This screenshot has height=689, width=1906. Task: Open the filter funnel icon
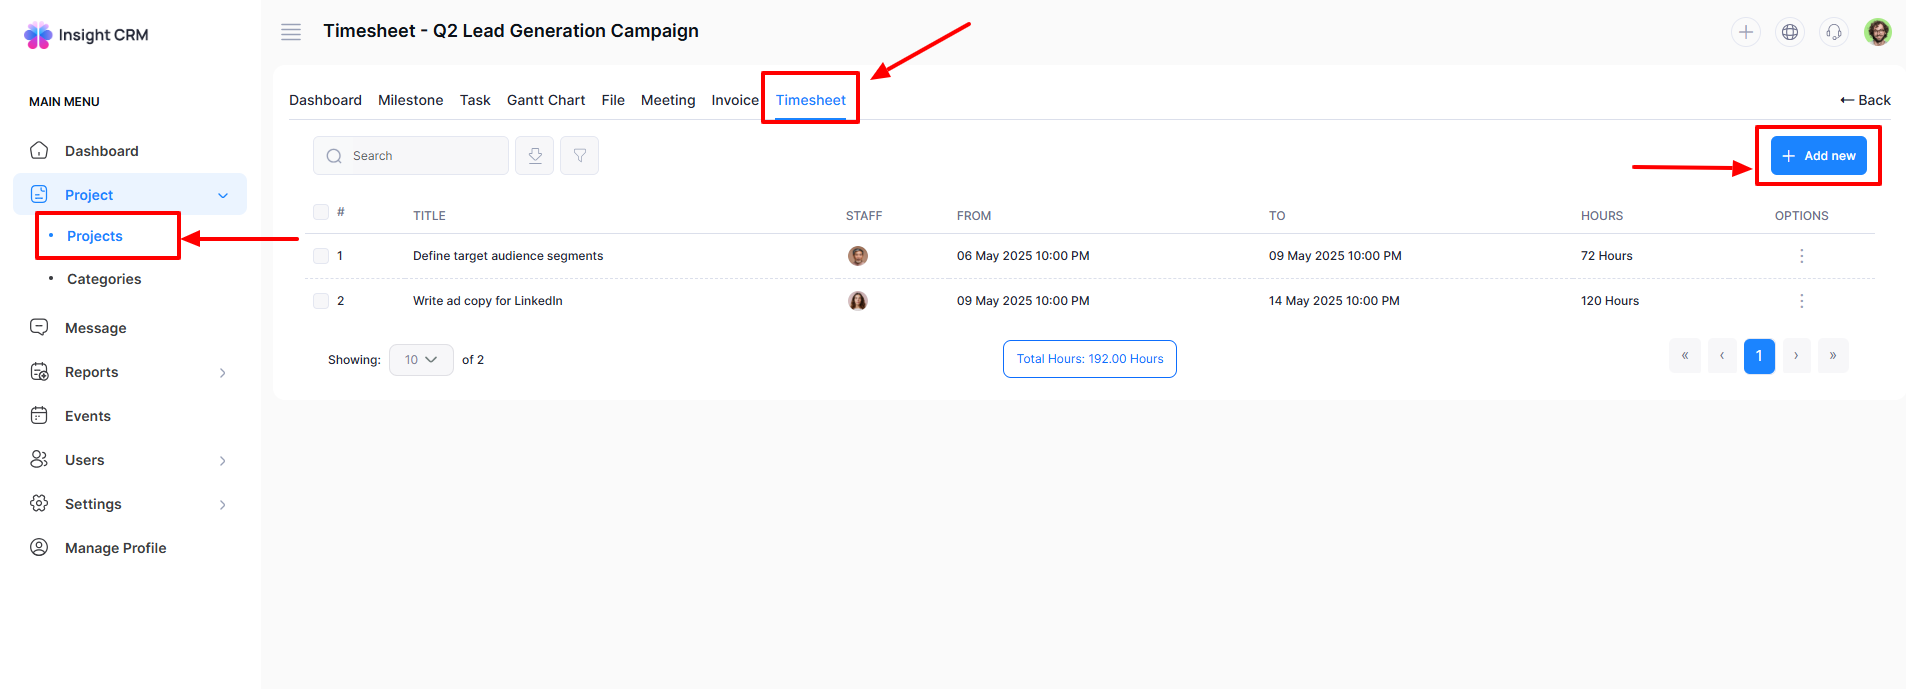(x=579, y=156)
